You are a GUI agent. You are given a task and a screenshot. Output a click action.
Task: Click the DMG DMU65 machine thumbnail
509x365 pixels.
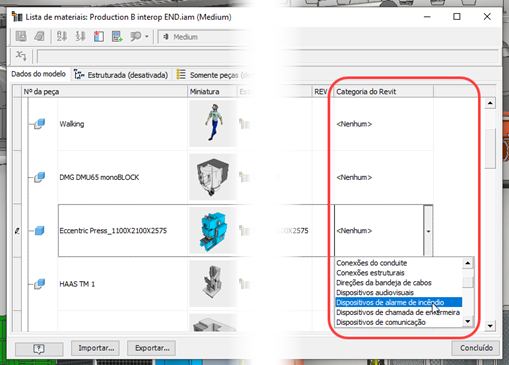[213, 177]
